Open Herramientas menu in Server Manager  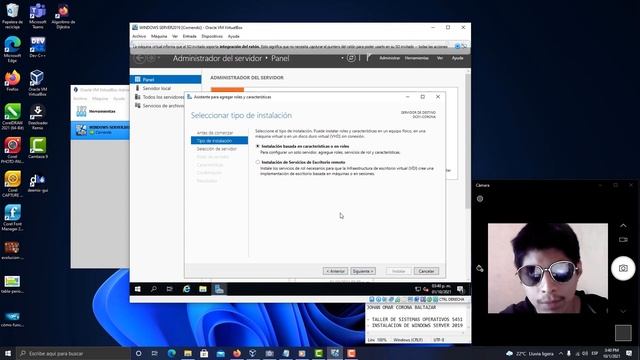coord(416,58)
